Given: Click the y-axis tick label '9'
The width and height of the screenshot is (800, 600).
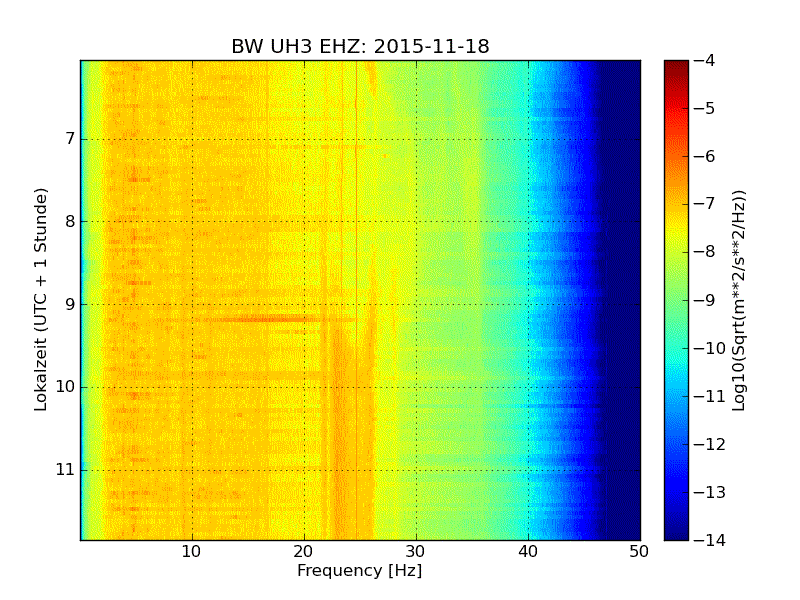Looking at the screenshot, I should (70, 304).
